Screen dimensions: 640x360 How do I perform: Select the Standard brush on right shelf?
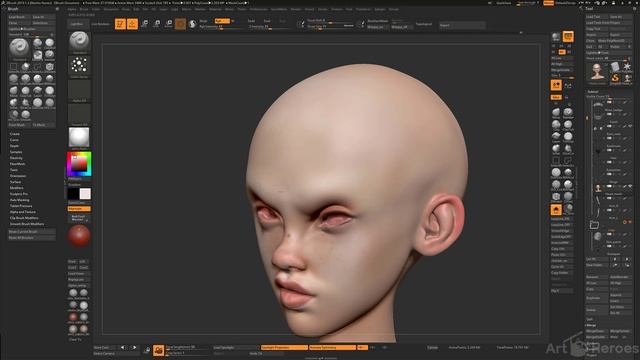coord(568,113)
